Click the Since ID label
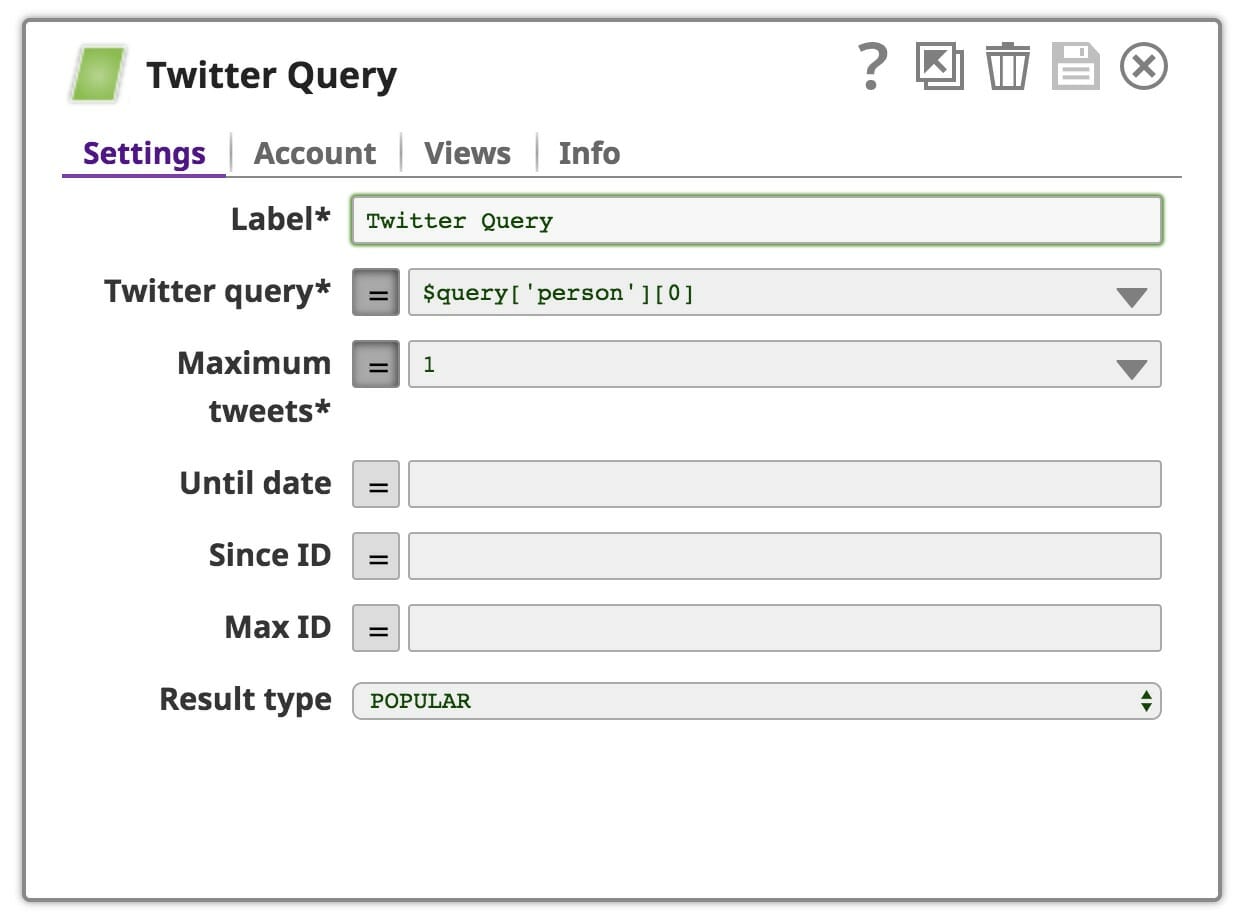The width and height of the screenshot is (1246, 920). [x=270, y=555]
